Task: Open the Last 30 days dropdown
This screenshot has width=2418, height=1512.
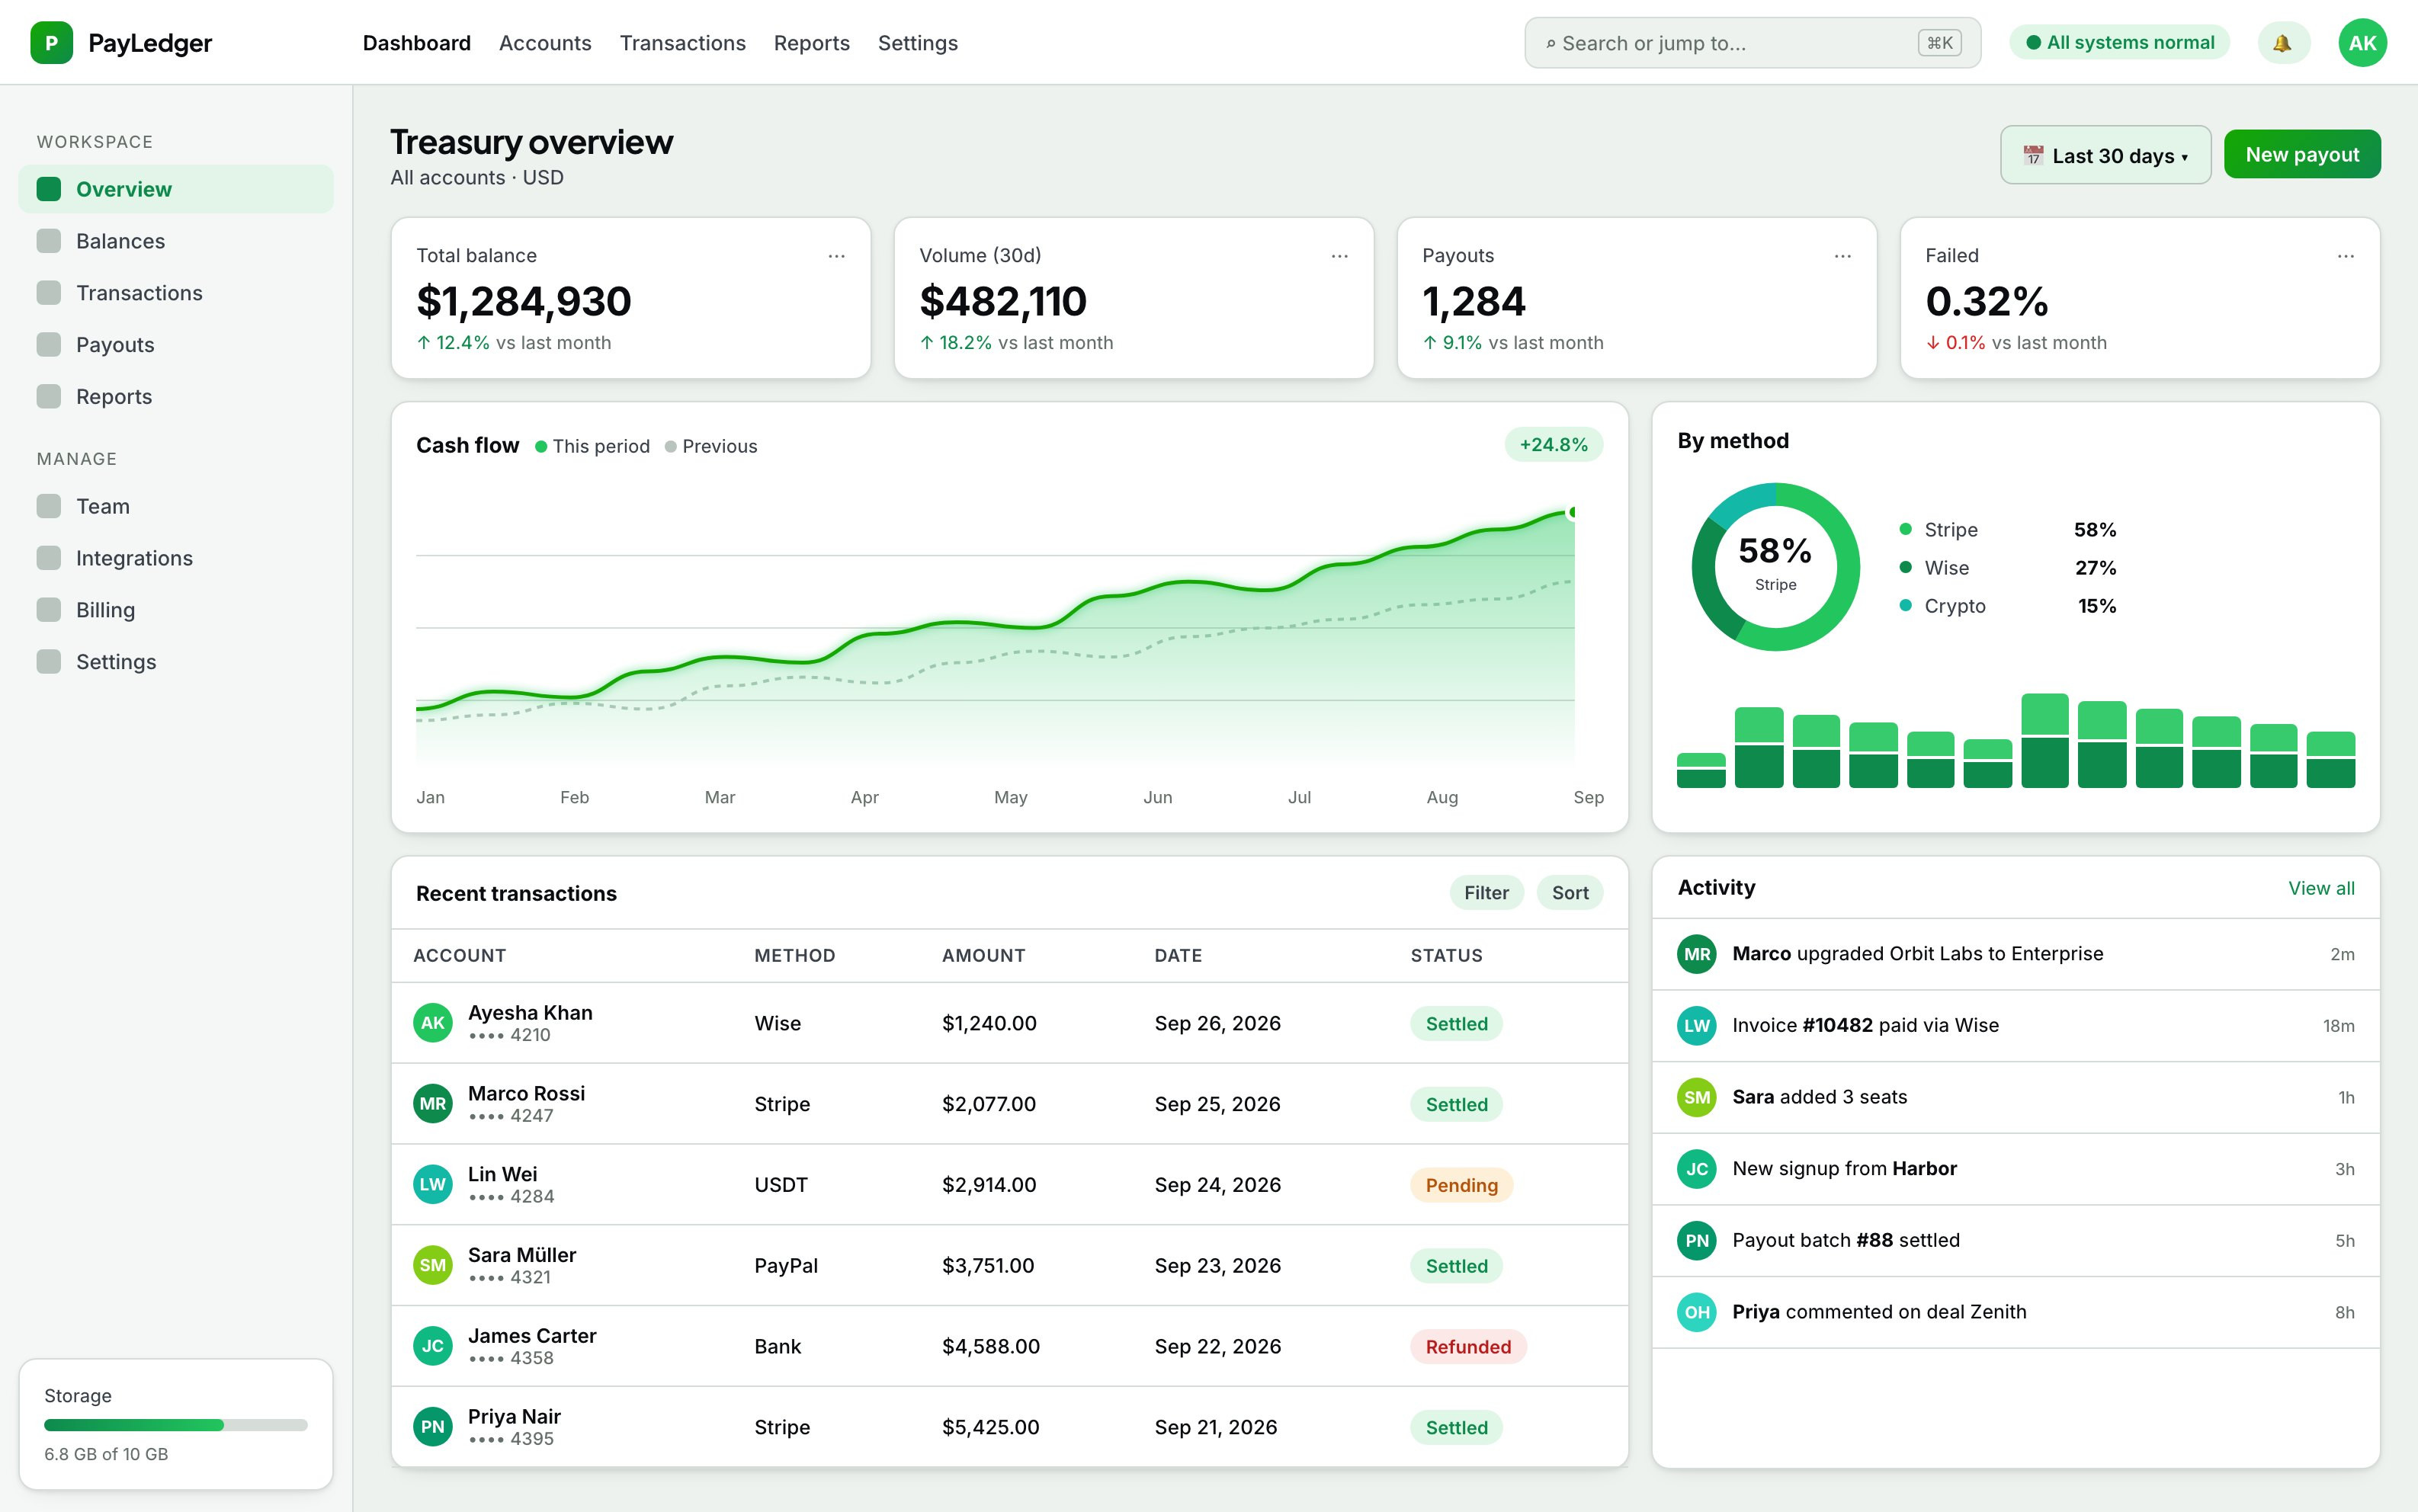Action: (2105, 155)
